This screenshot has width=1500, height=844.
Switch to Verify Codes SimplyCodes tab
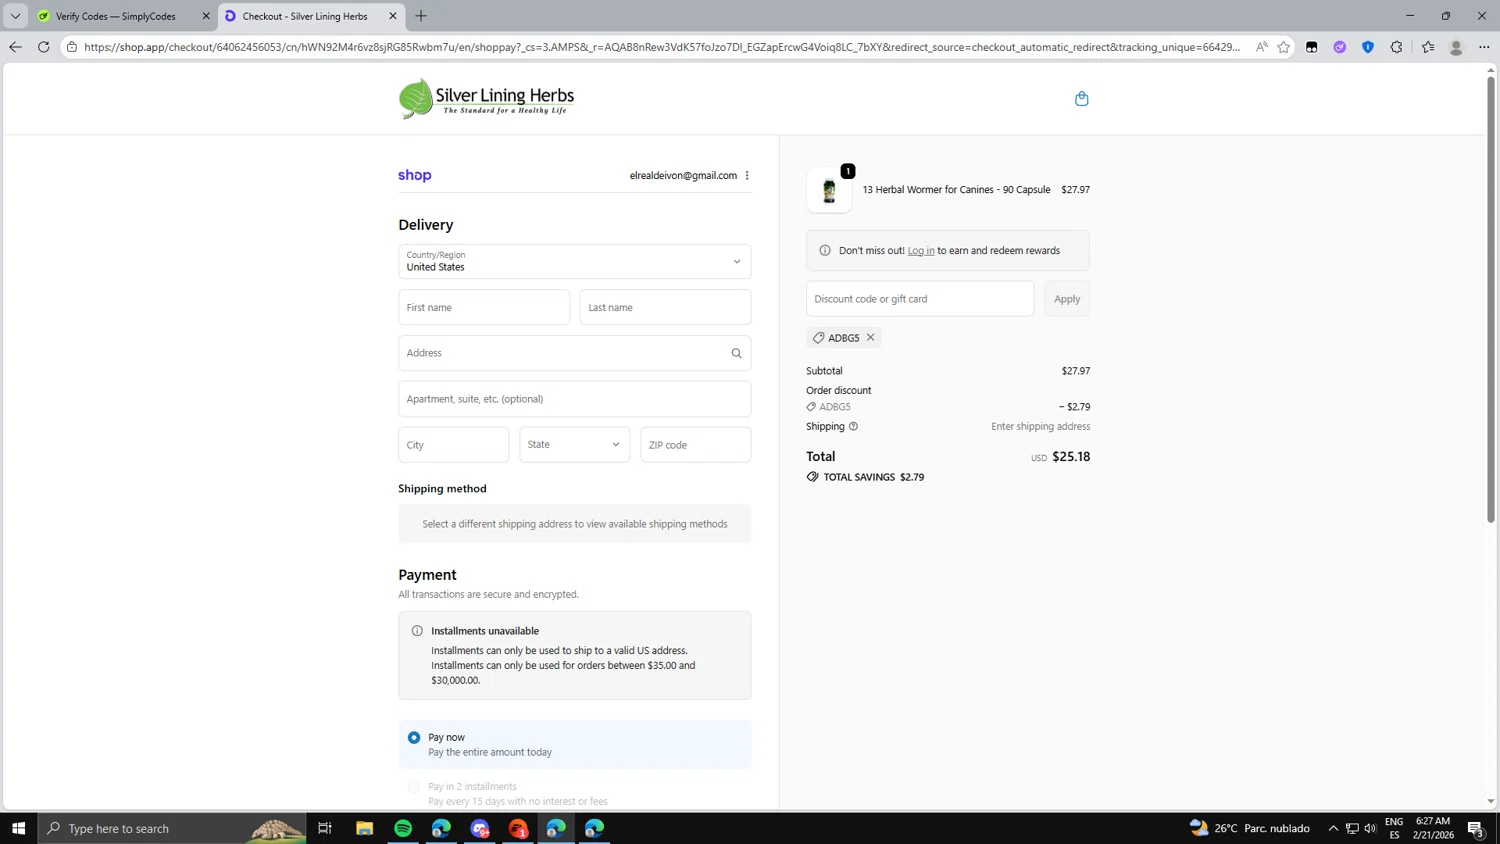click(x=115, y=16)
